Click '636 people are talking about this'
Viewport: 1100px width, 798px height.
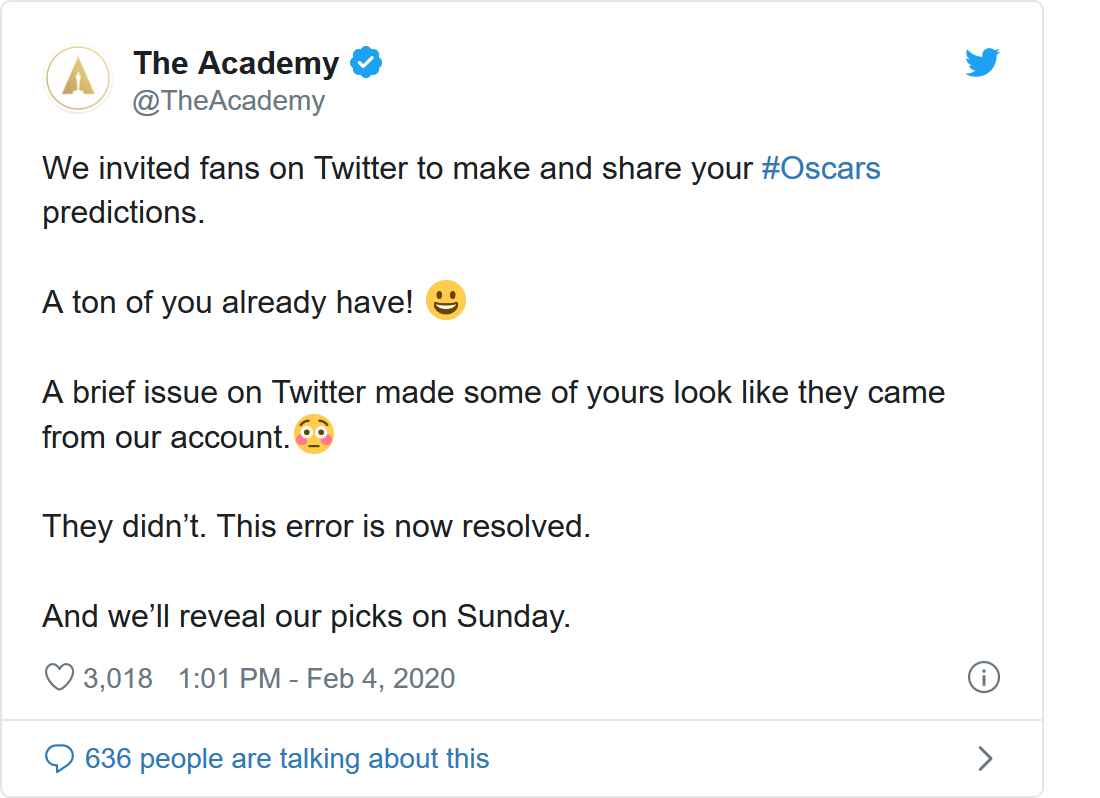287,759
